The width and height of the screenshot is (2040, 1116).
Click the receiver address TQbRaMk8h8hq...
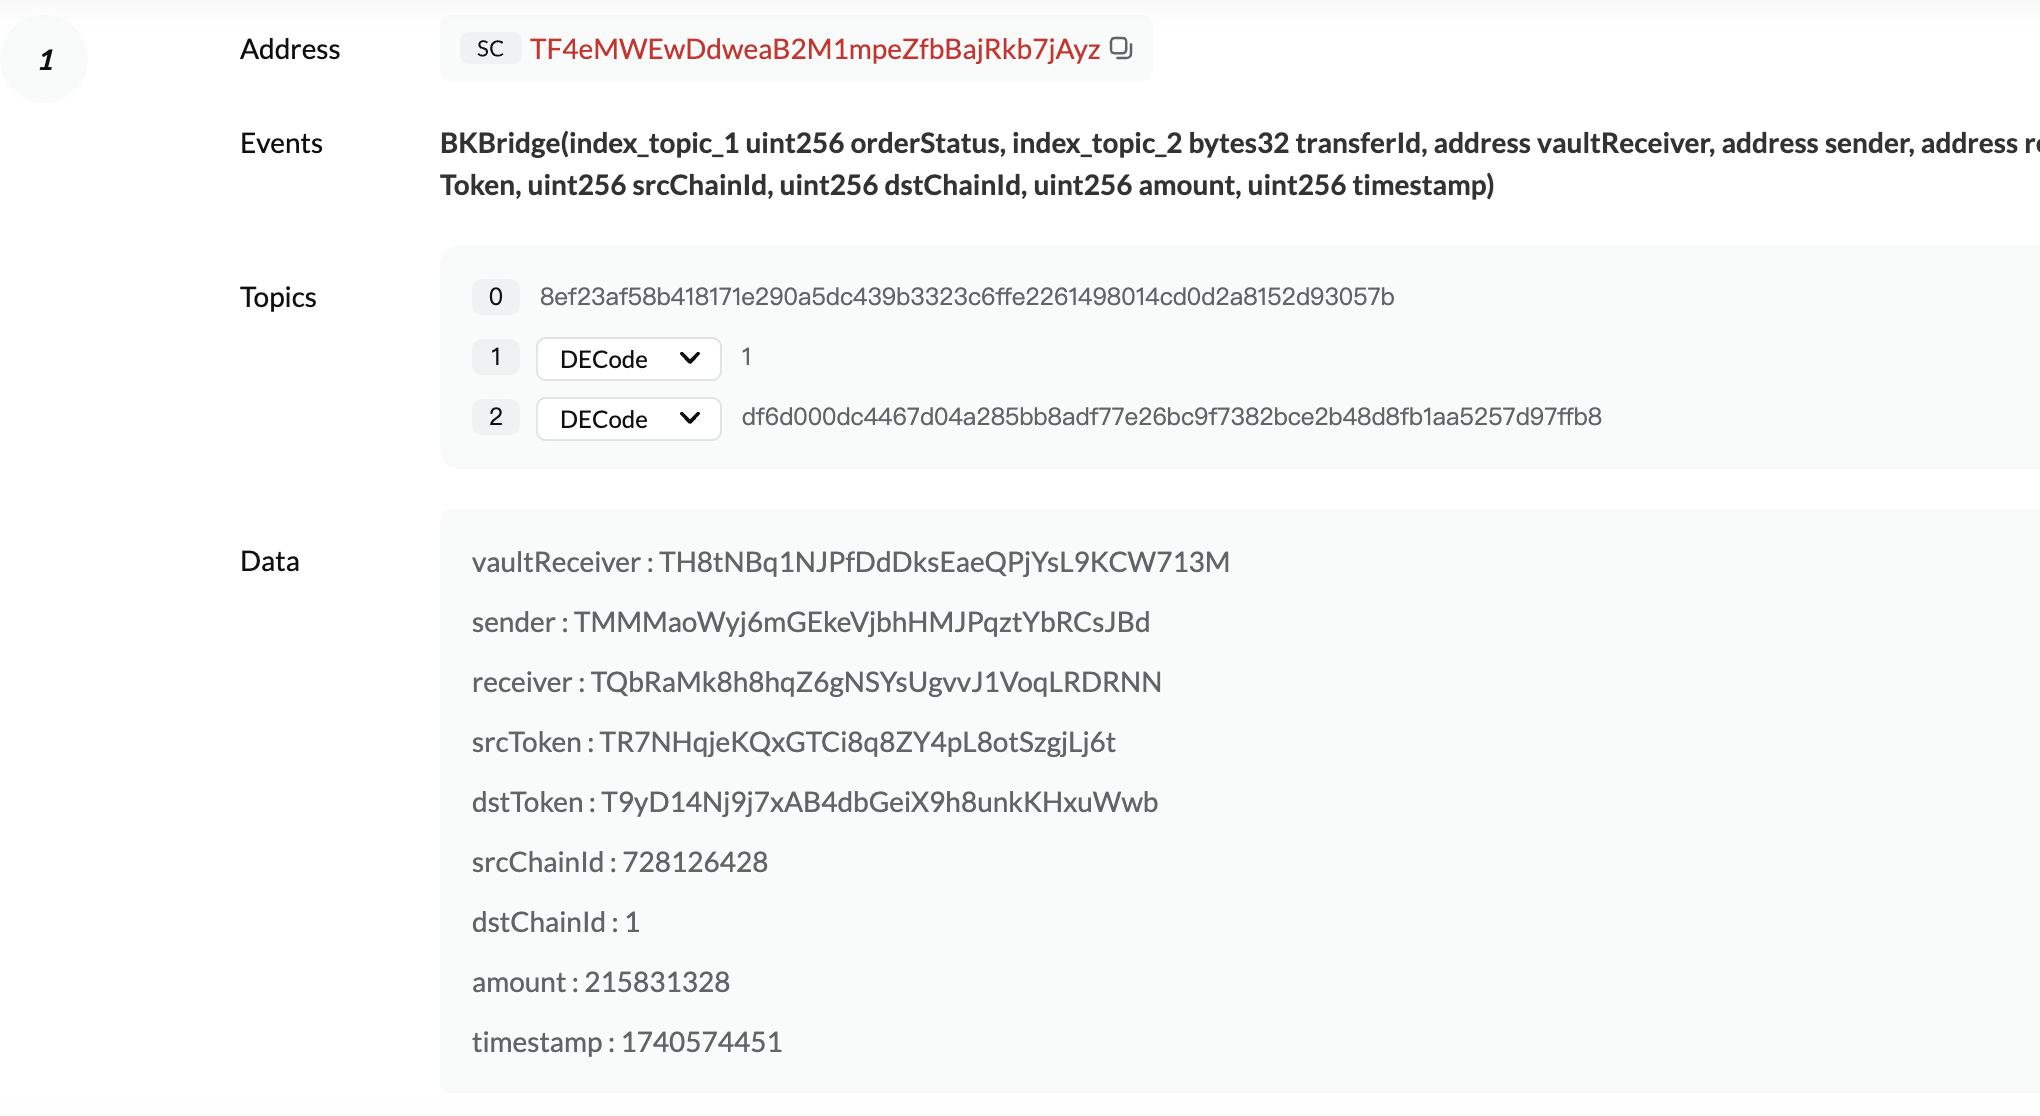875,682
